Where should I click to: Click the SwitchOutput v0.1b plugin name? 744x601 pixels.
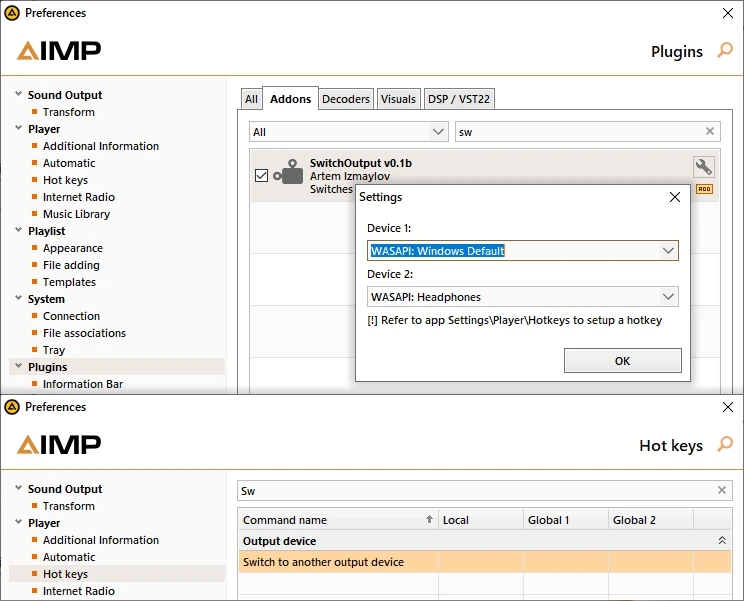click(x=361, y=163)
